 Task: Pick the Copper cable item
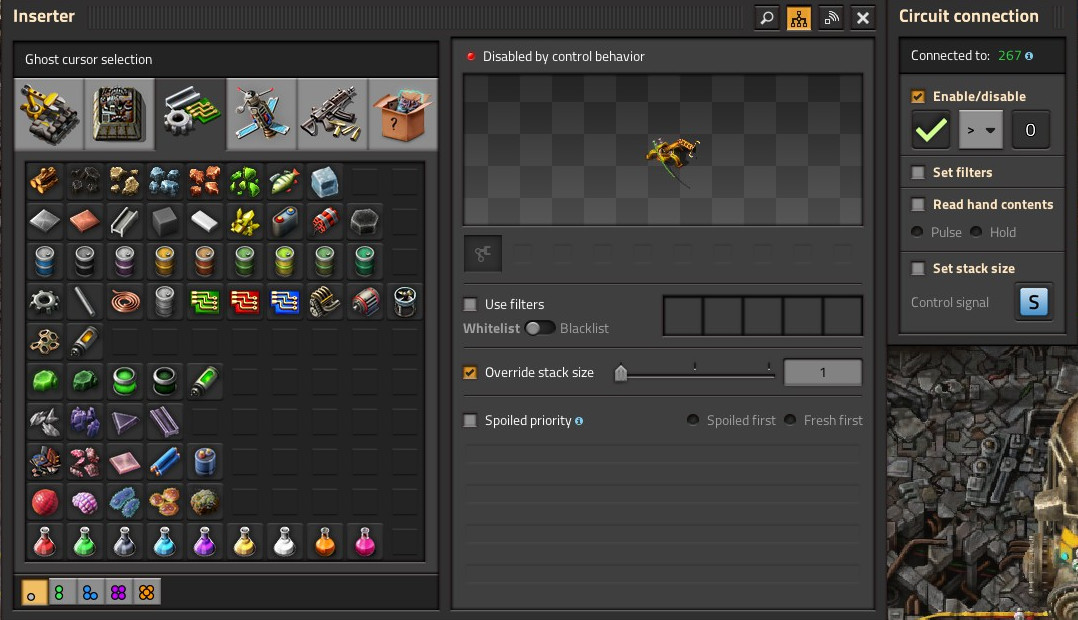124,301
